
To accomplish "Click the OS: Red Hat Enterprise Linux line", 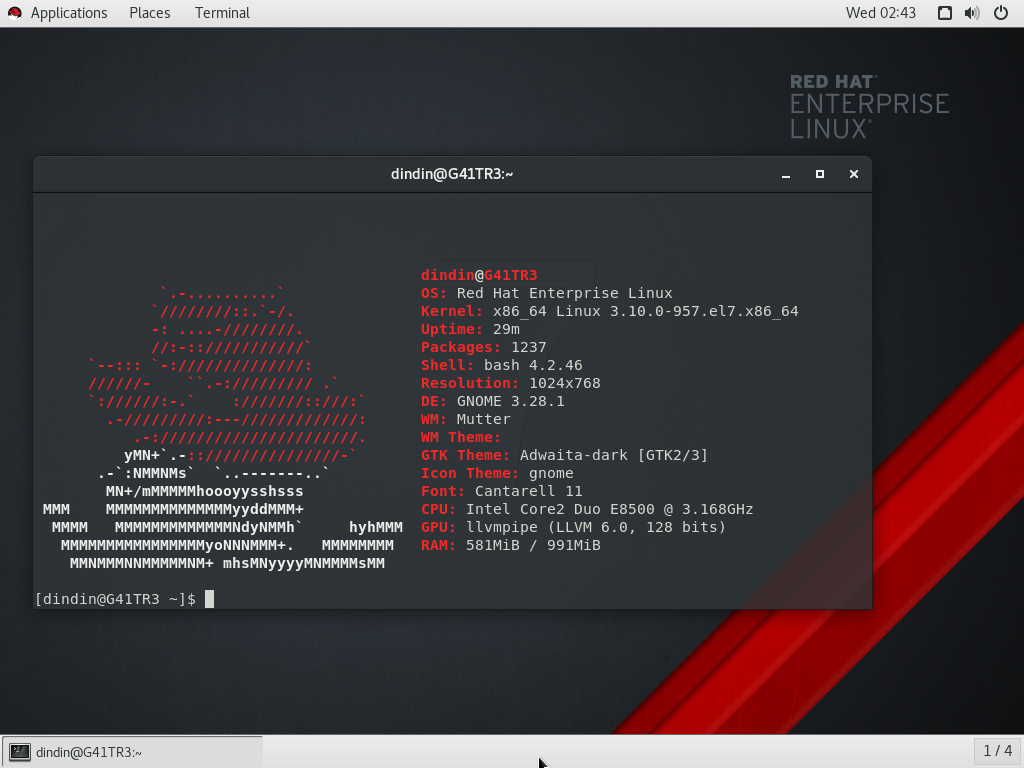I will point(547,293).
